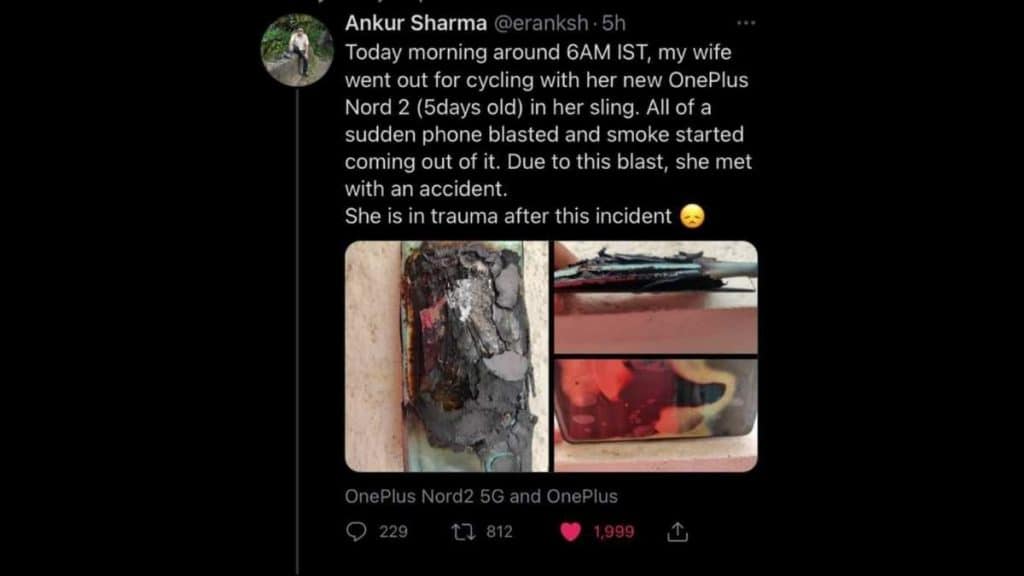Click the retweet arrows icon
This screenshot has width=1024, height=576.
click(x=463, y=532)
